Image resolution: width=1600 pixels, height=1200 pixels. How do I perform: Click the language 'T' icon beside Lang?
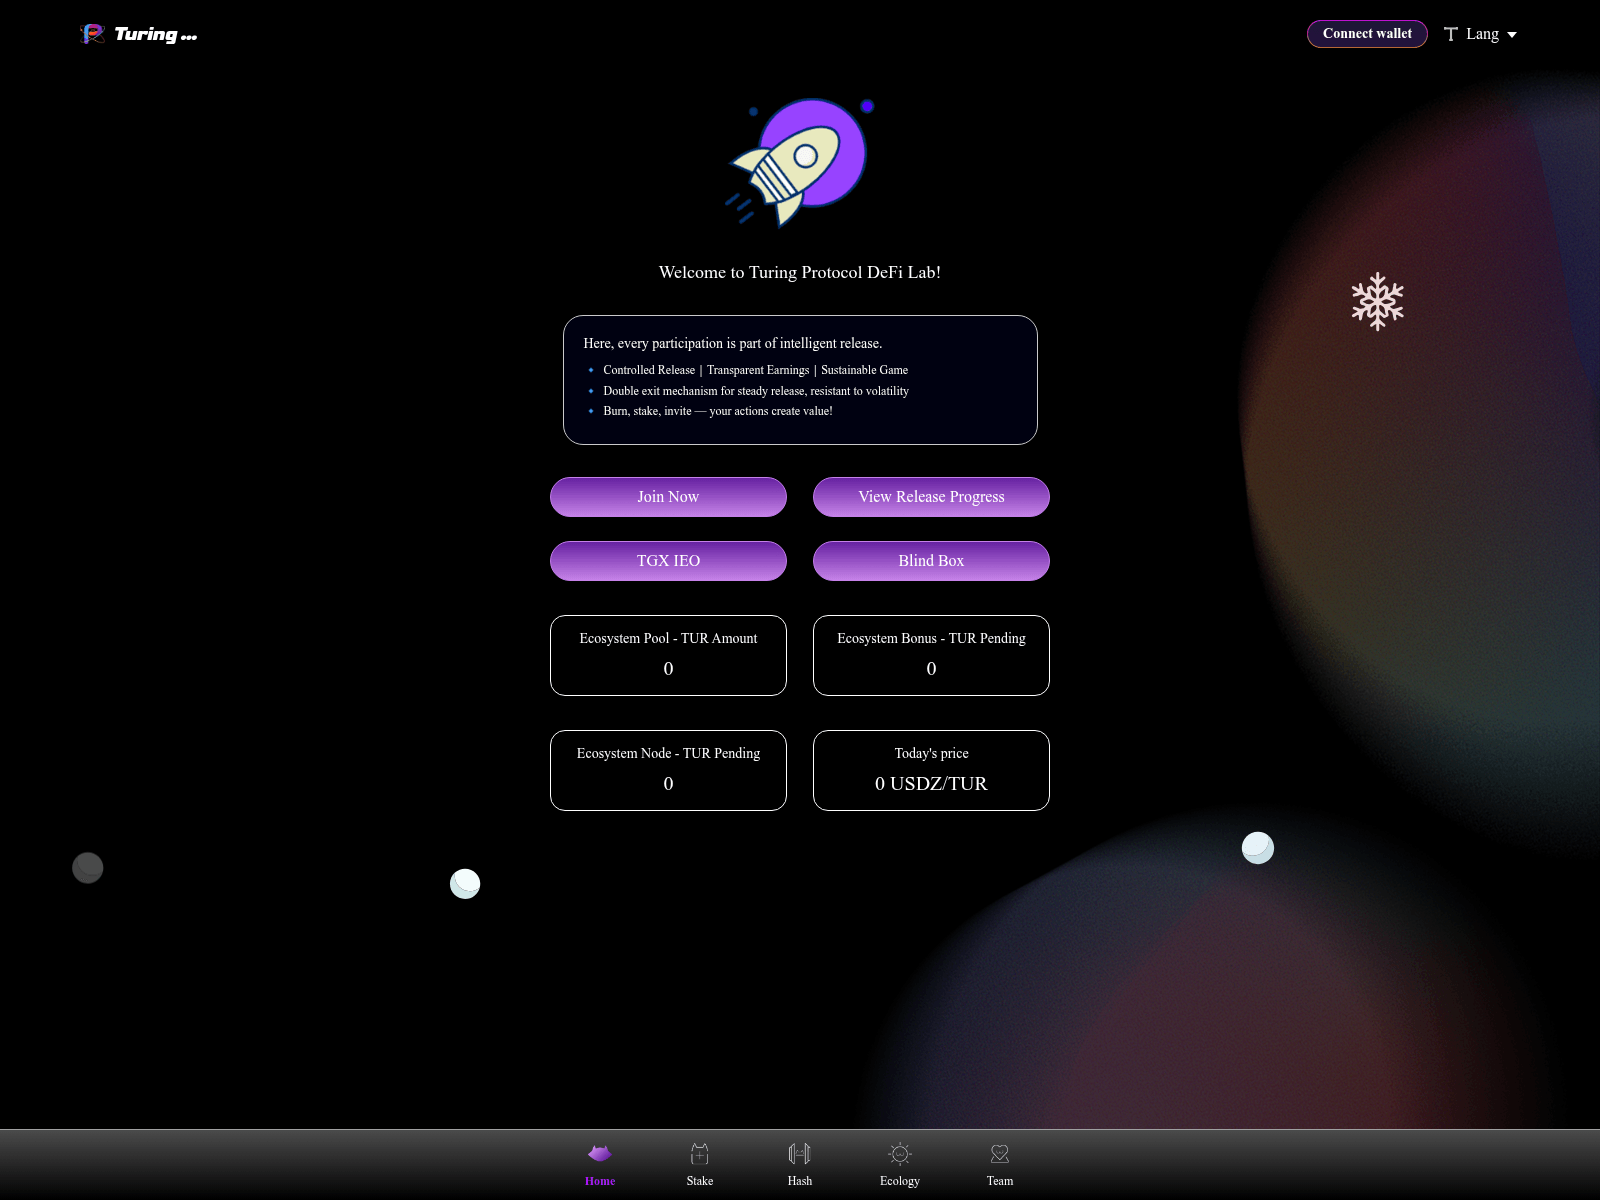(x=1451, y=33)
